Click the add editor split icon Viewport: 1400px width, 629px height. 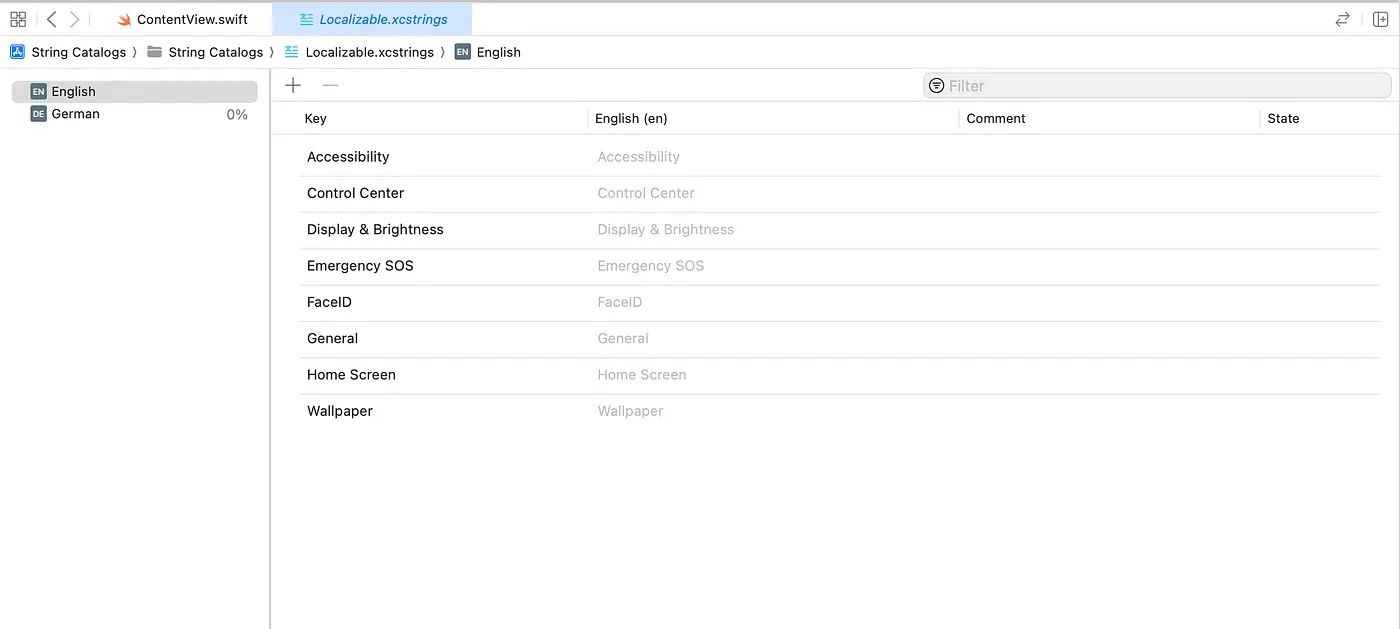[1380, 19]
